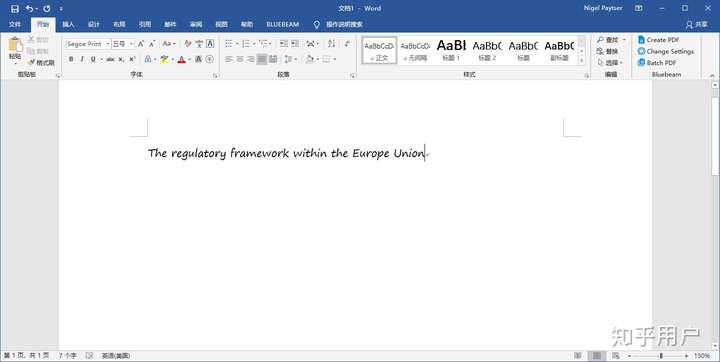Expand the numbered list dropdown
This screenshot has width=720, height=362.
(254, 44)
